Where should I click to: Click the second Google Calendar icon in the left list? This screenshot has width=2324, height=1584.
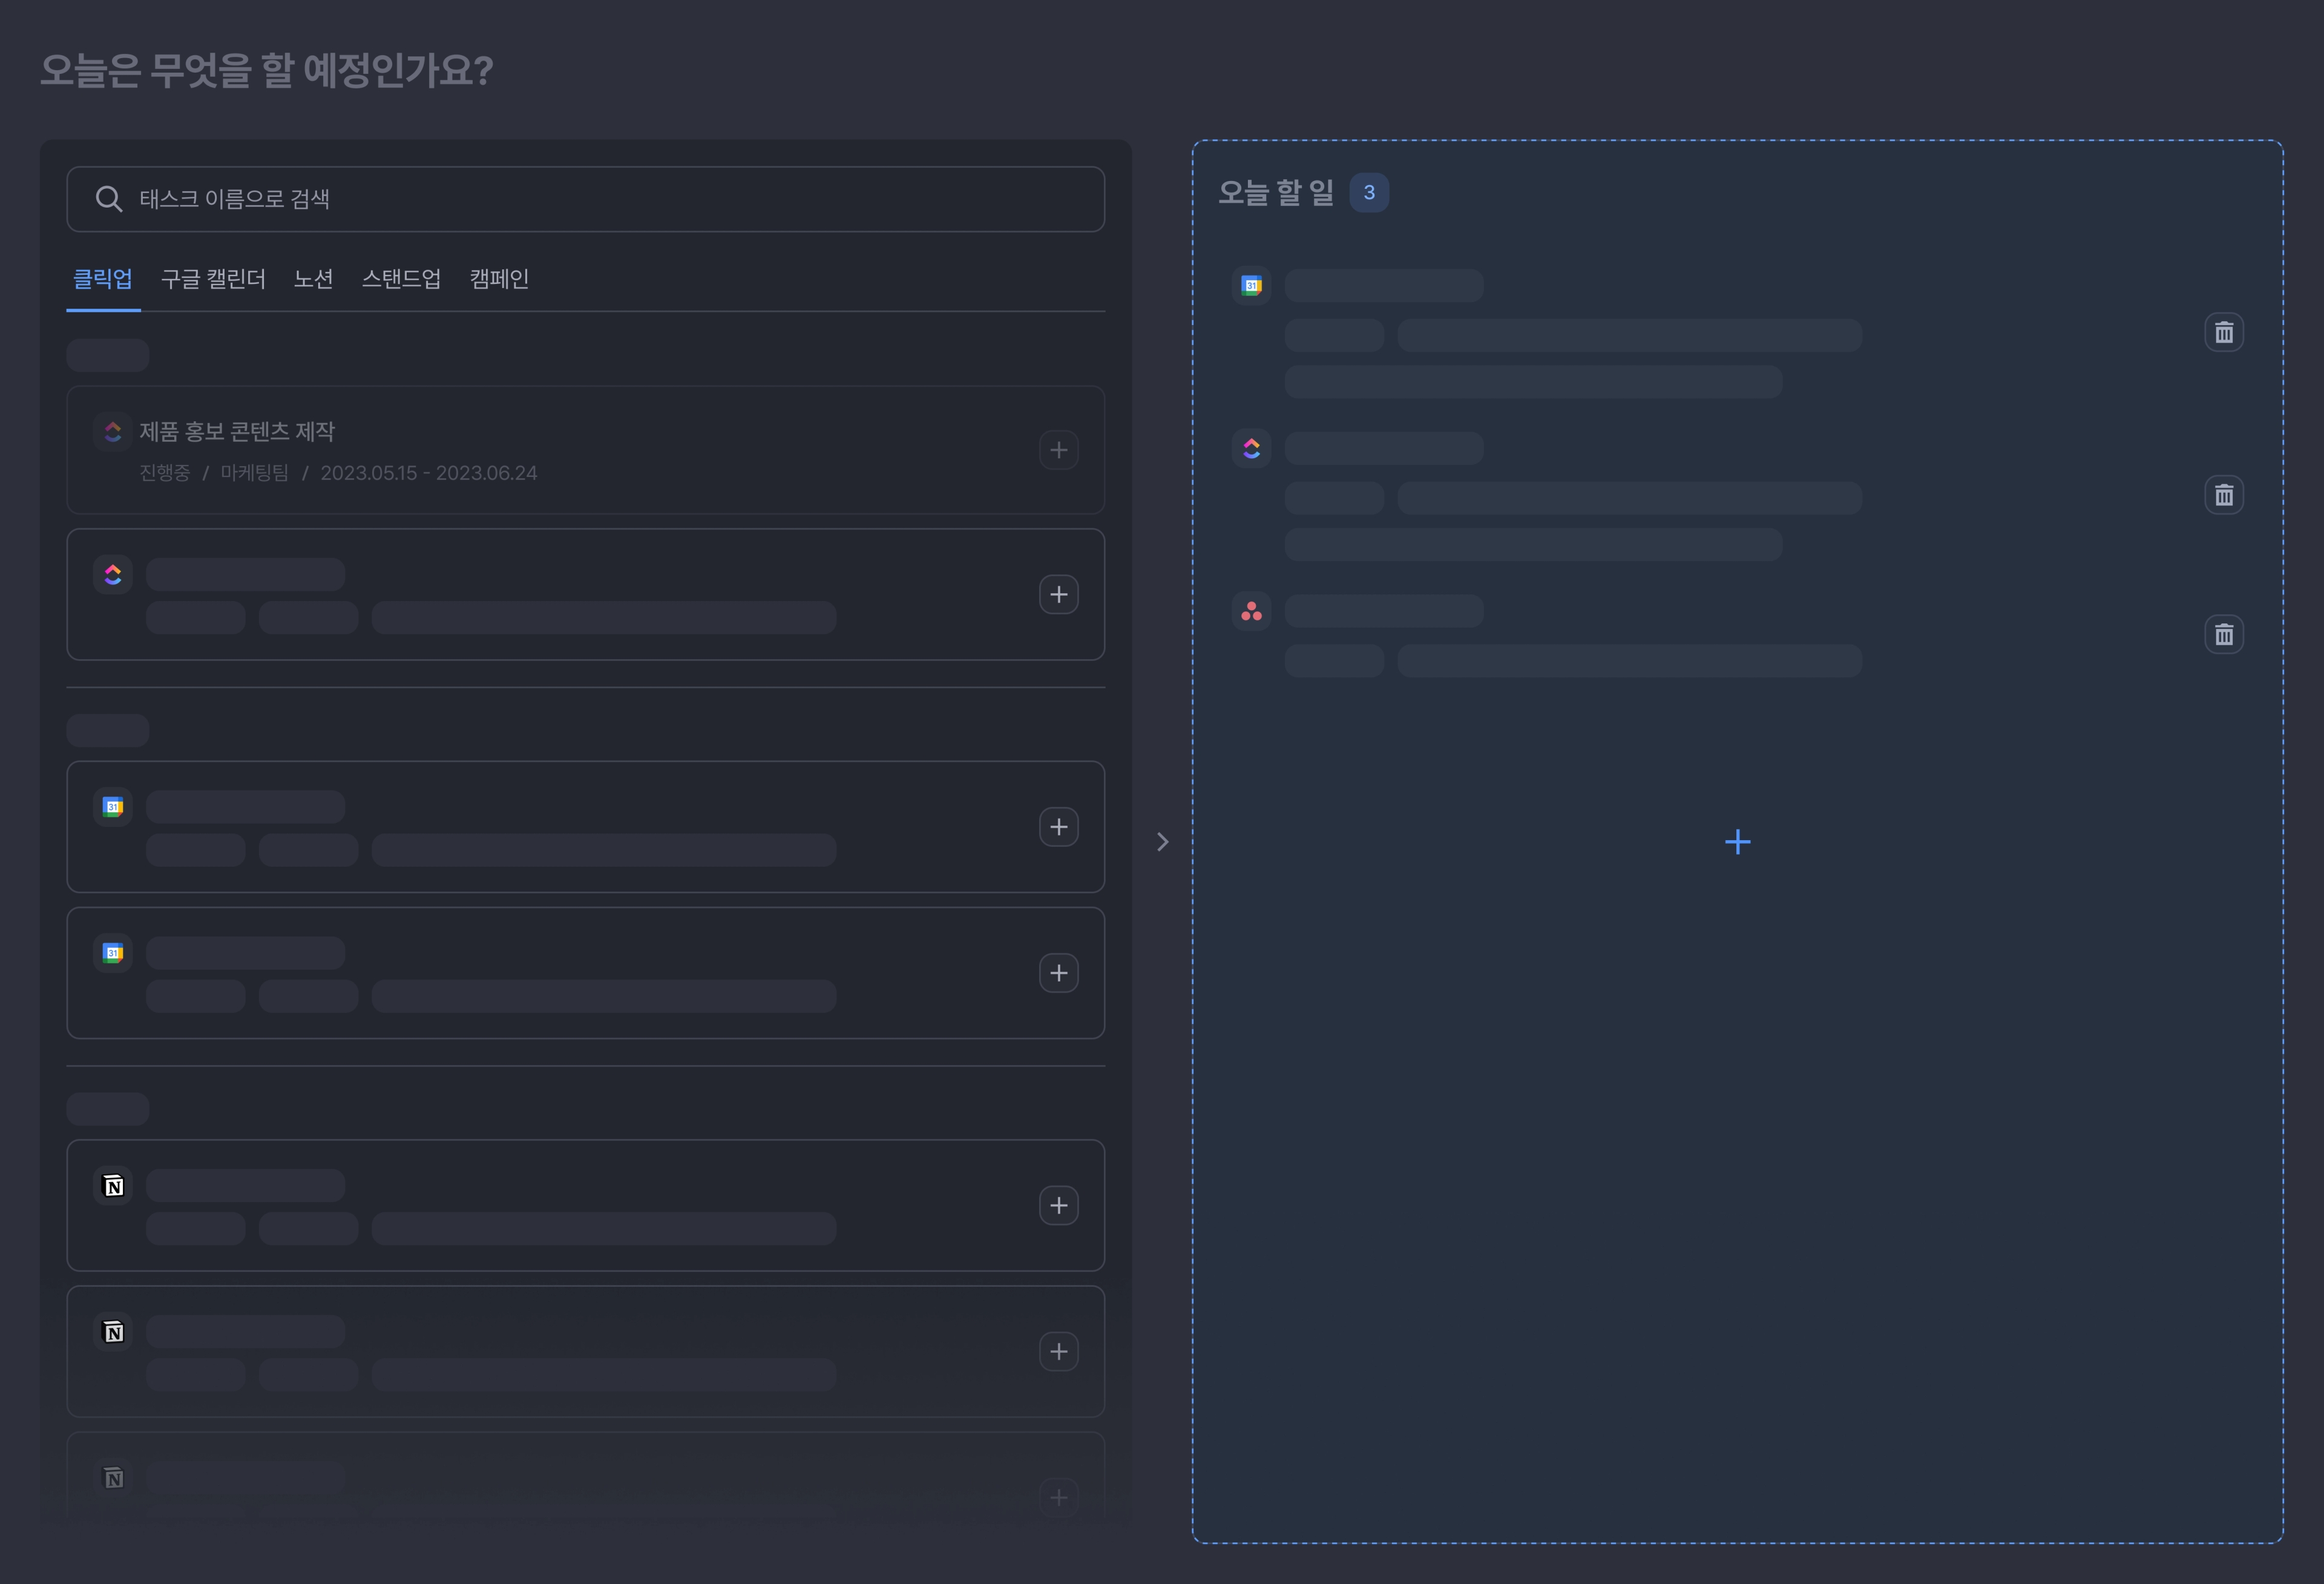point(113,953)
